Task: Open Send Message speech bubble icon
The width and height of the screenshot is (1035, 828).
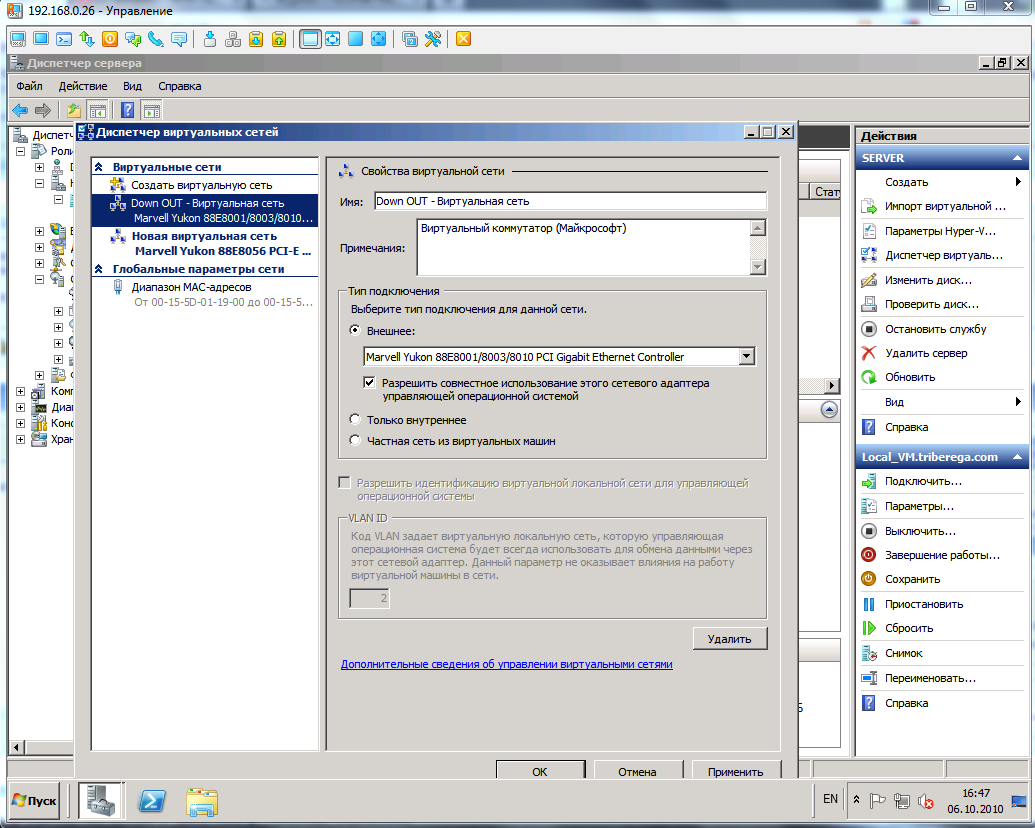Action: coord(179,39)
